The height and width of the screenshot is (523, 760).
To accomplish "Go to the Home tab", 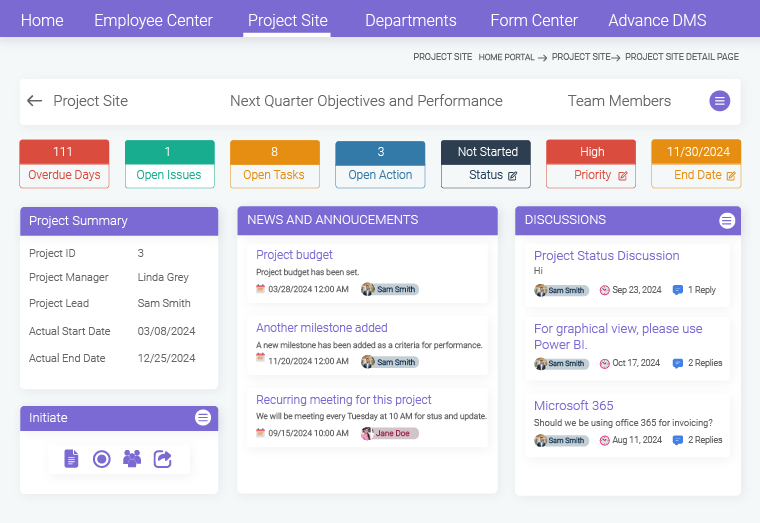I will click(42, 20).
